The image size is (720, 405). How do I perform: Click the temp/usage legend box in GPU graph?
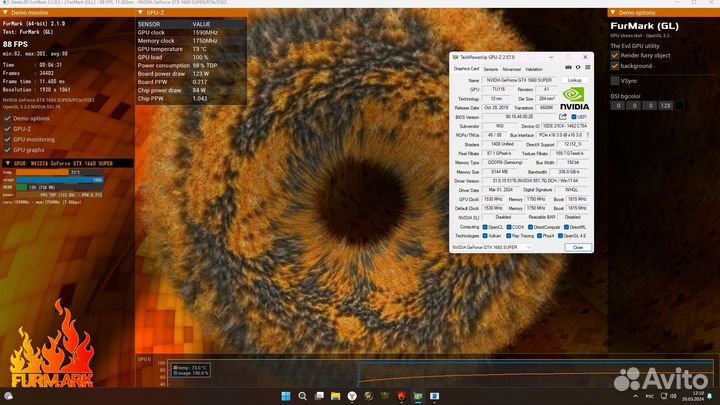click(191, 370)
